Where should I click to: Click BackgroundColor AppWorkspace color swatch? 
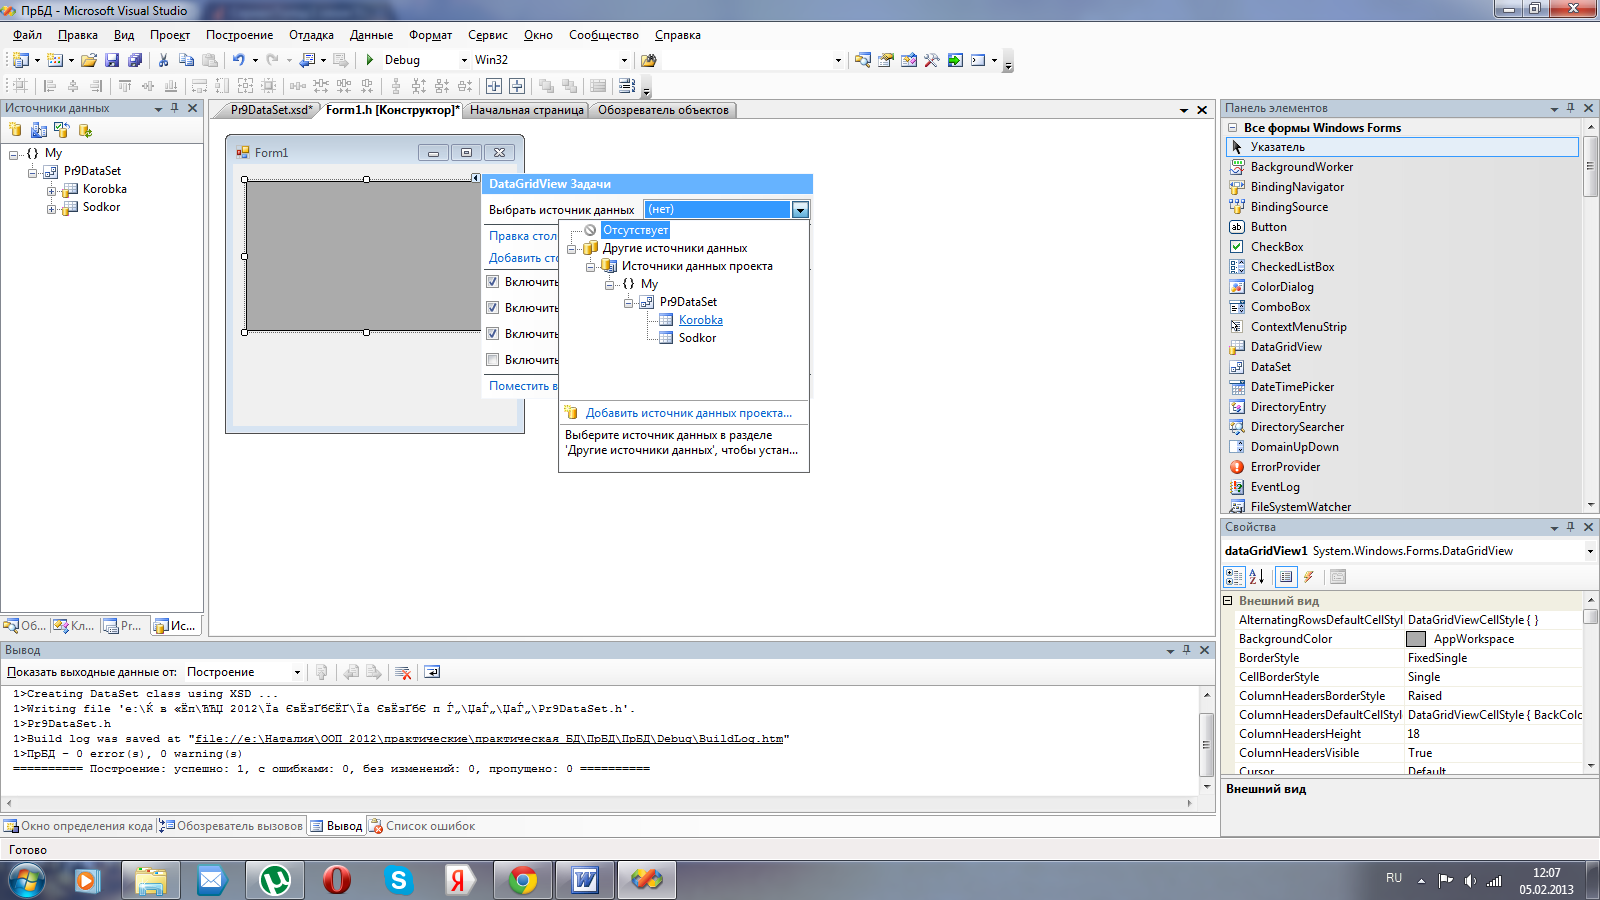(x=1416, y=639)
